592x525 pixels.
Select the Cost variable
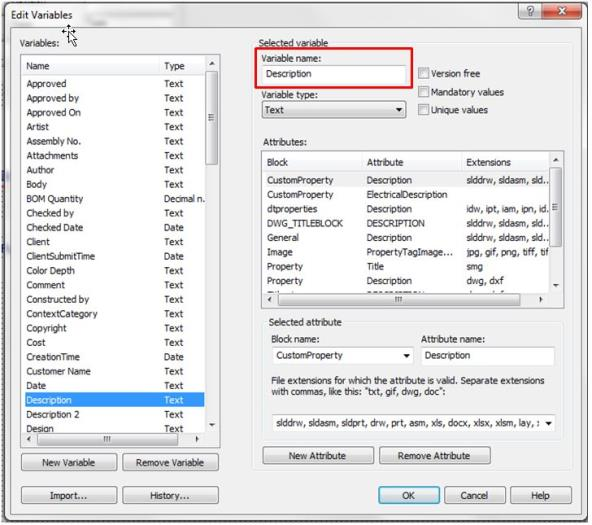tap(114, 342)
